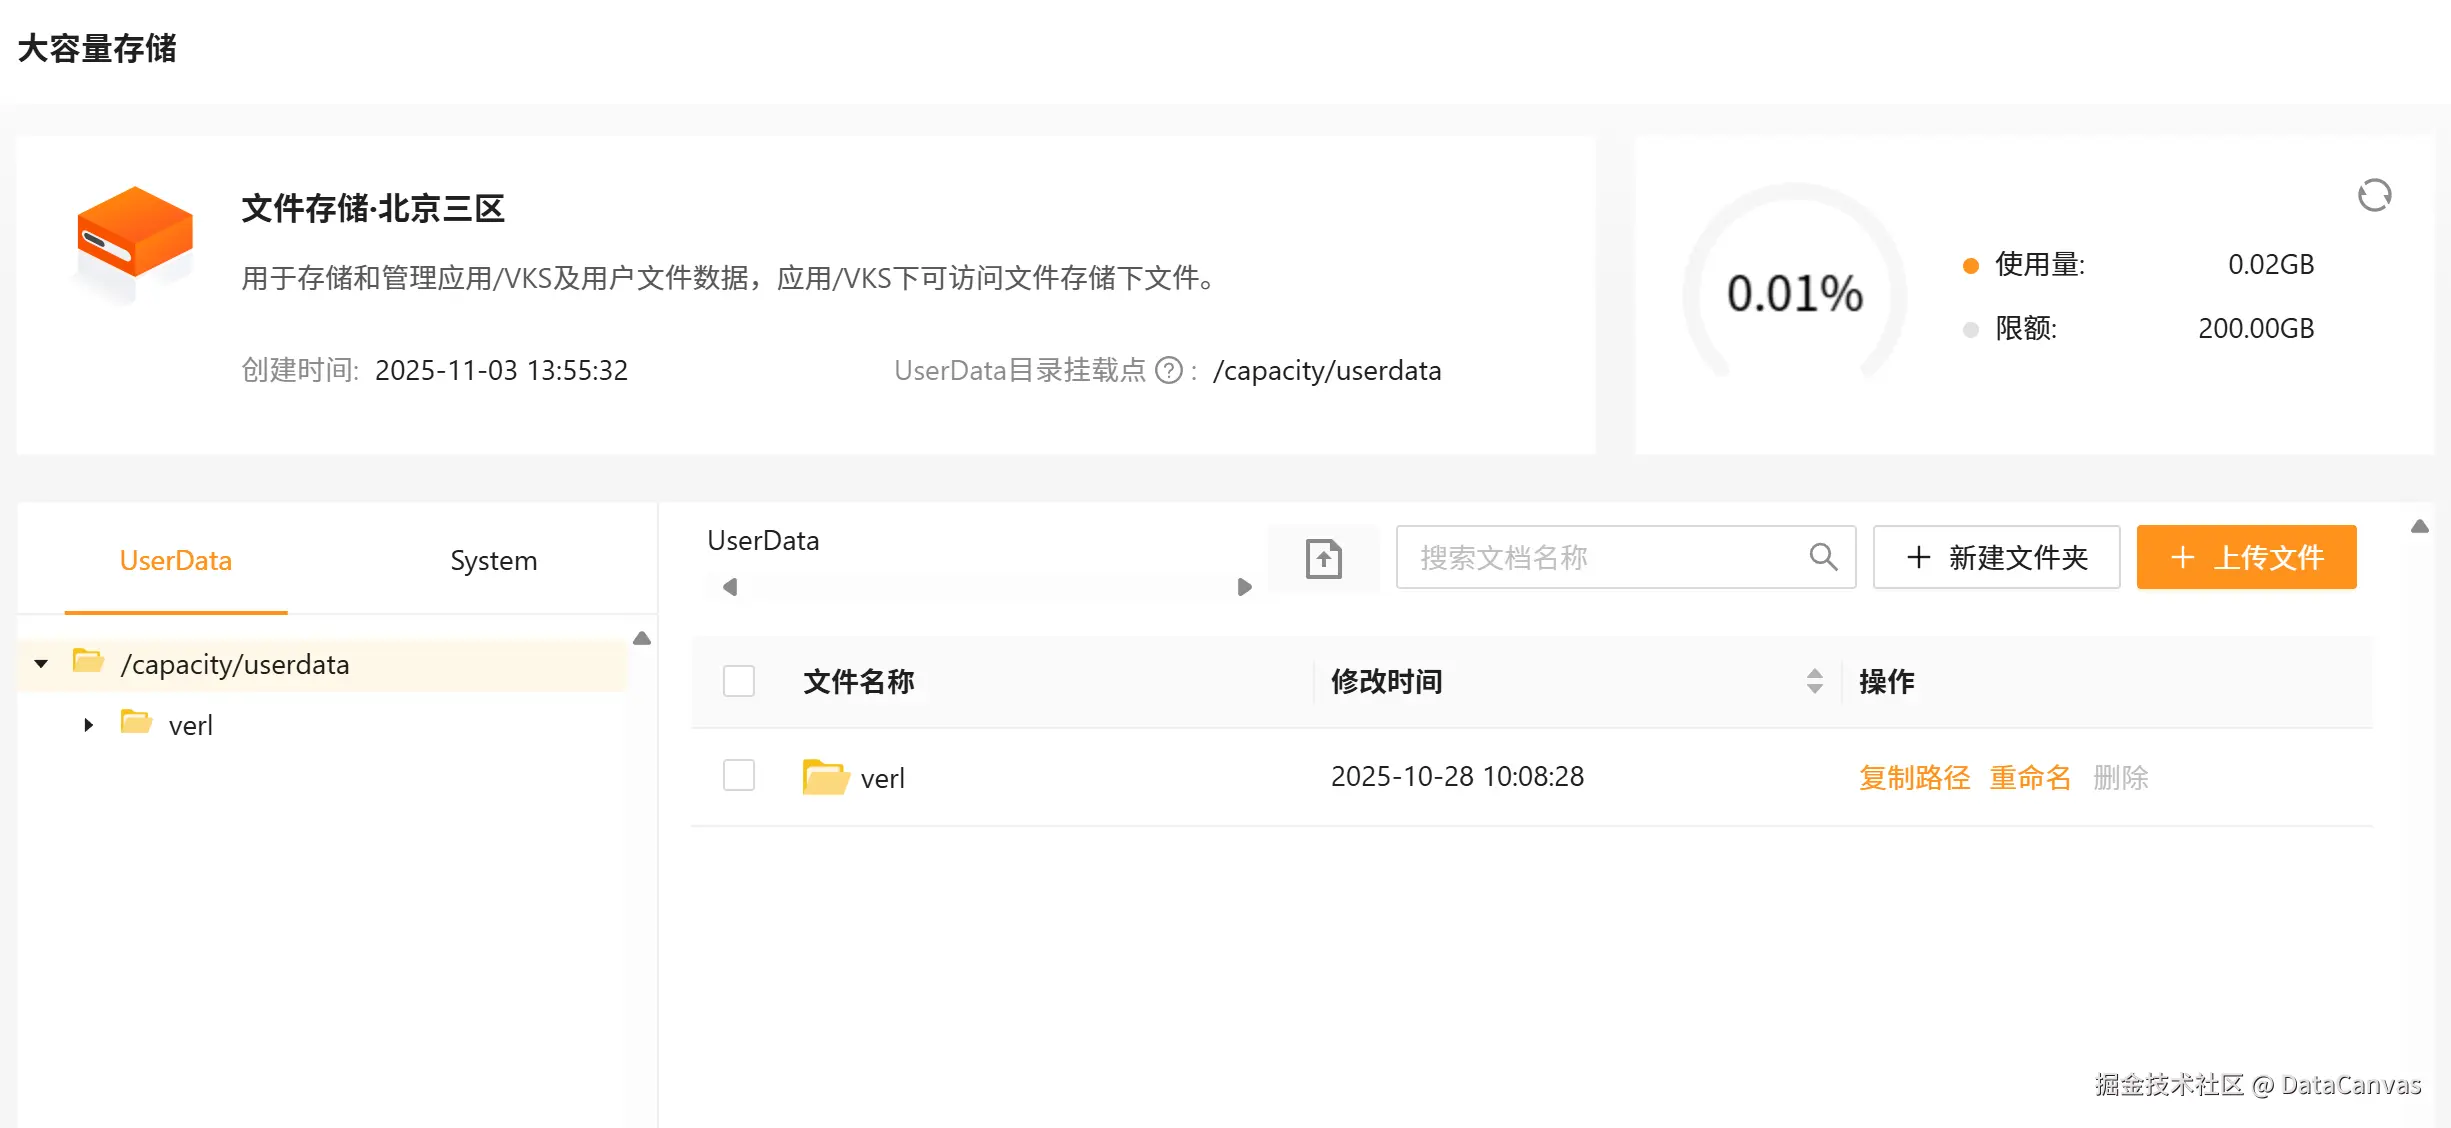Click the orange 上传文件 button

2246,557
